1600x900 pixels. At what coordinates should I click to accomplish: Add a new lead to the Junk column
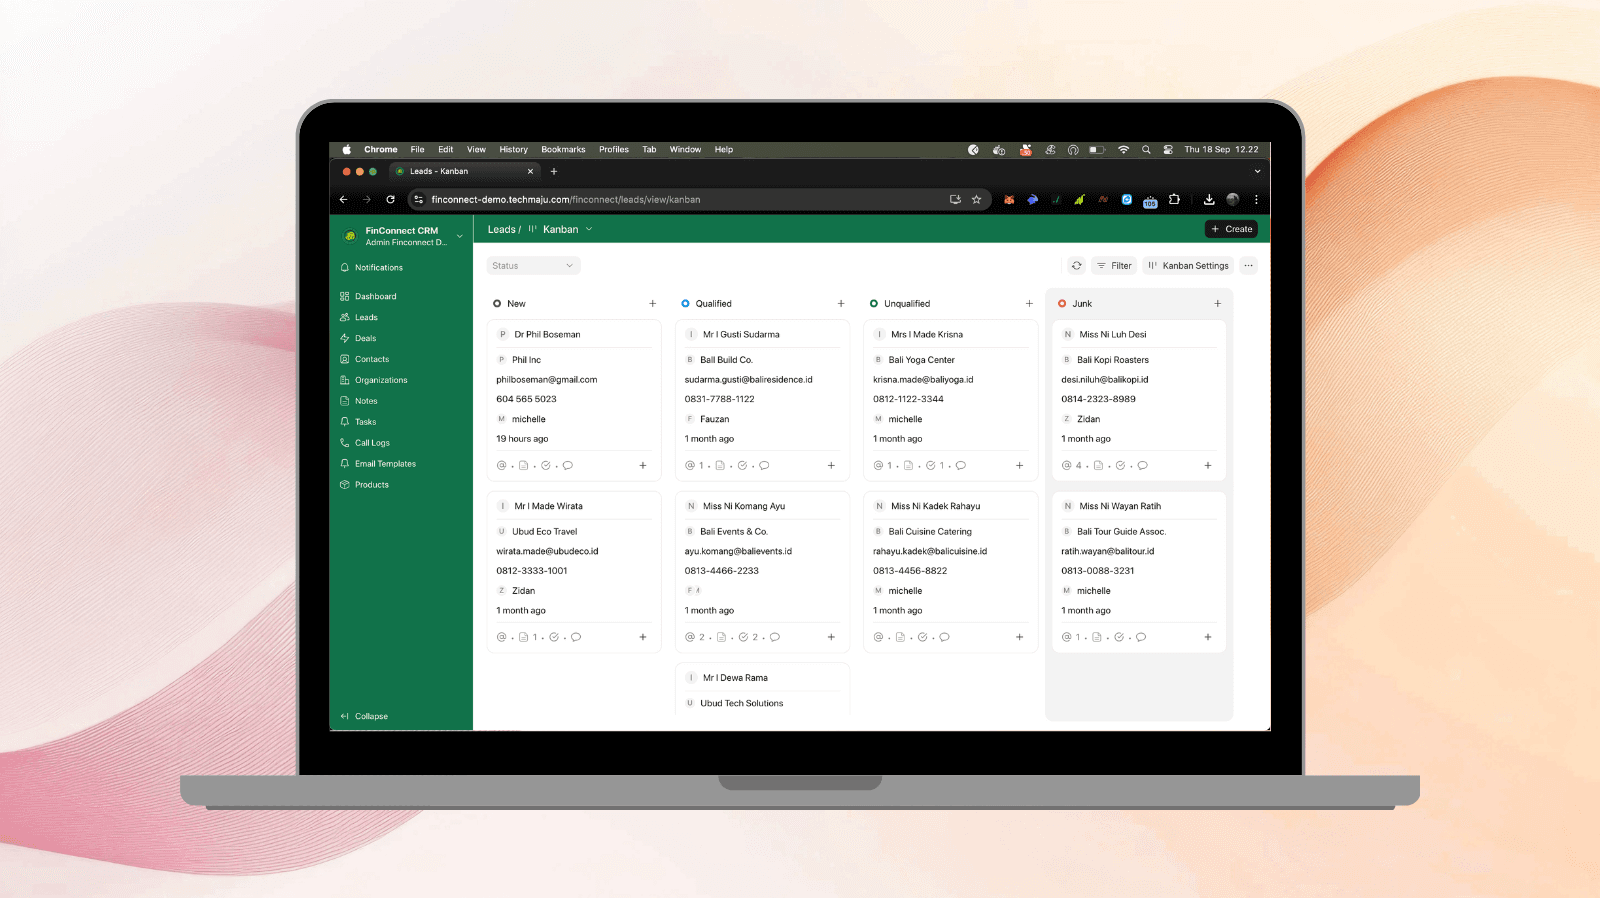pos(1218,303)
